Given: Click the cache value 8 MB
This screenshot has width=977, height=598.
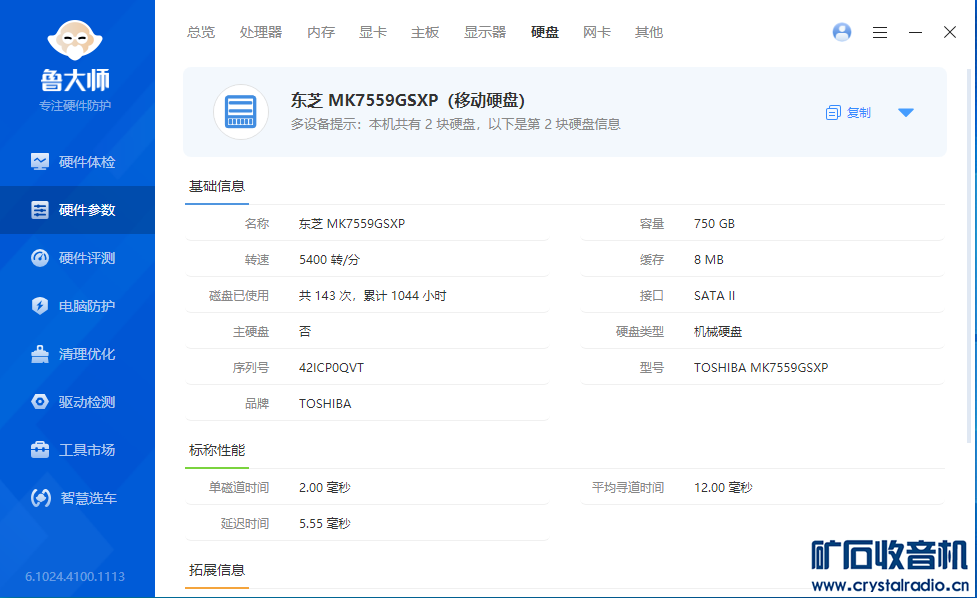Looking at the screenshot, I should point(708,260).
